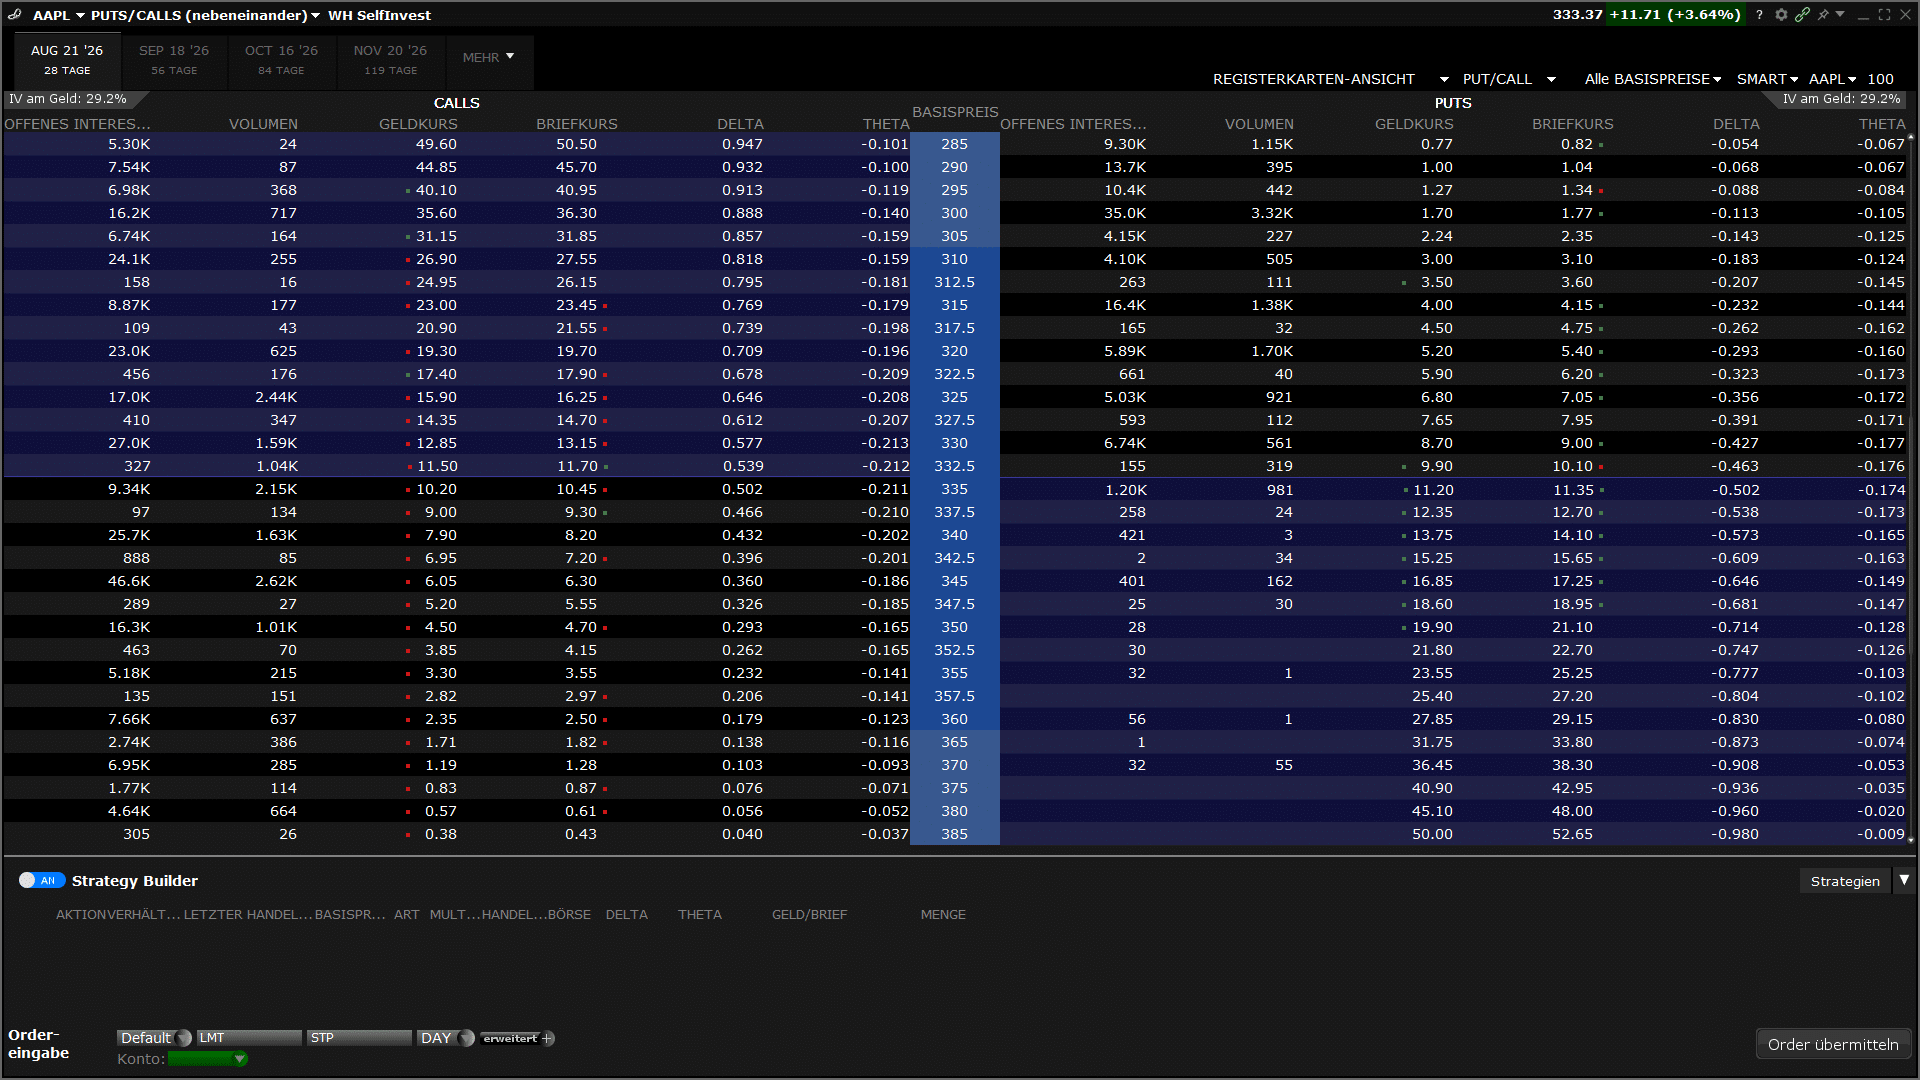Image resolution: width=1920 pixels, height=1080 pixels.
Task: Select the AUG 21 '26 expiration tab
Action: 67,59
